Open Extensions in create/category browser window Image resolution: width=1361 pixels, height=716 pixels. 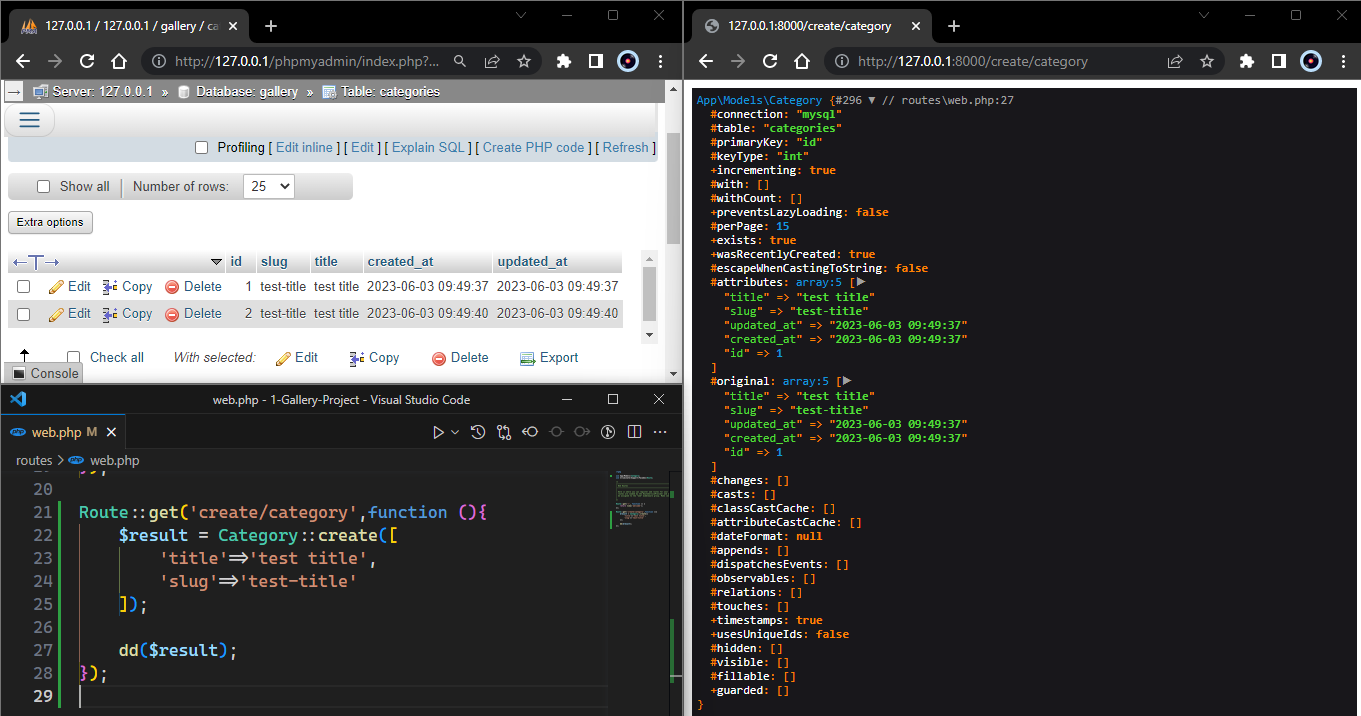[1247, 61]
